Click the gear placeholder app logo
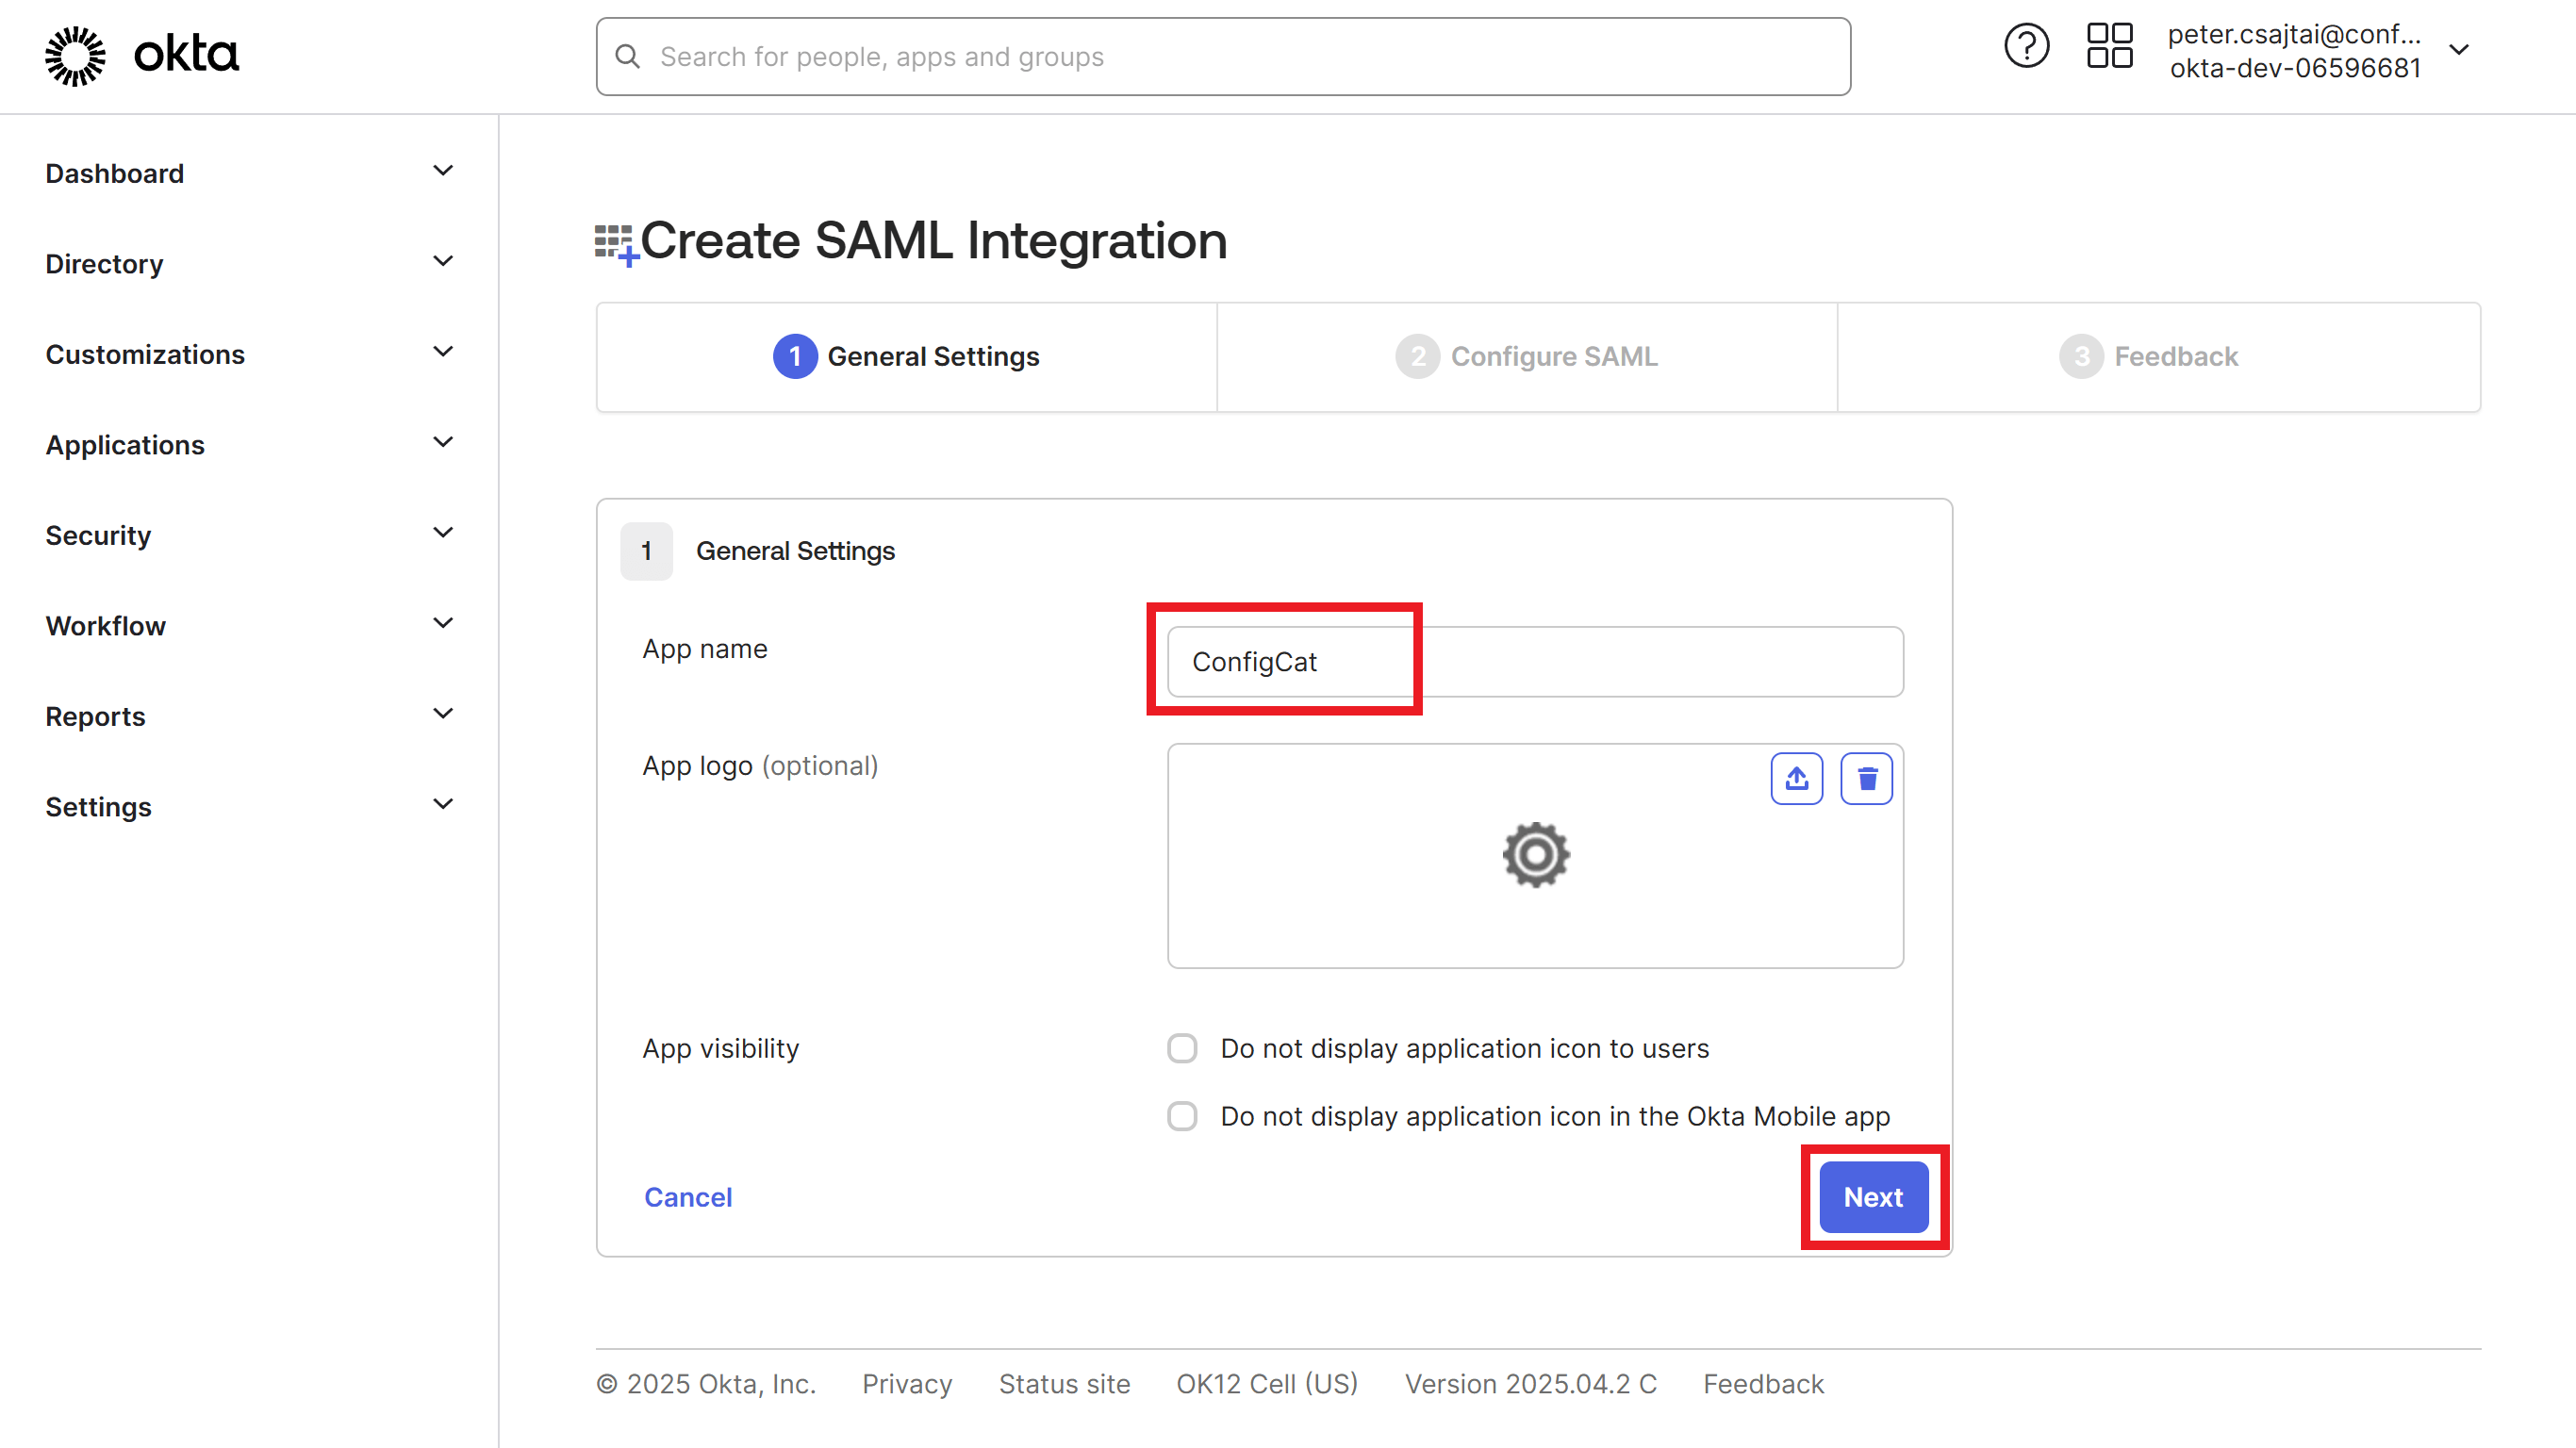The image size is (2576, 1448). pos(1535,855)
